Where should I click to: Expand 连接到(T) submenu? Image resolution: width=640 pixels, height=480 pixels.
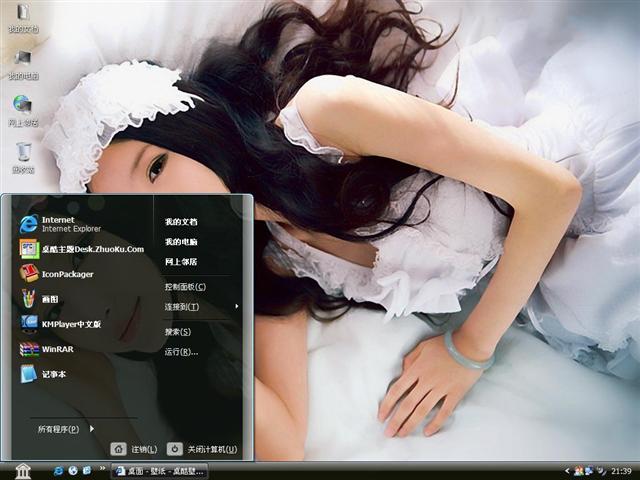pos(202,307)
